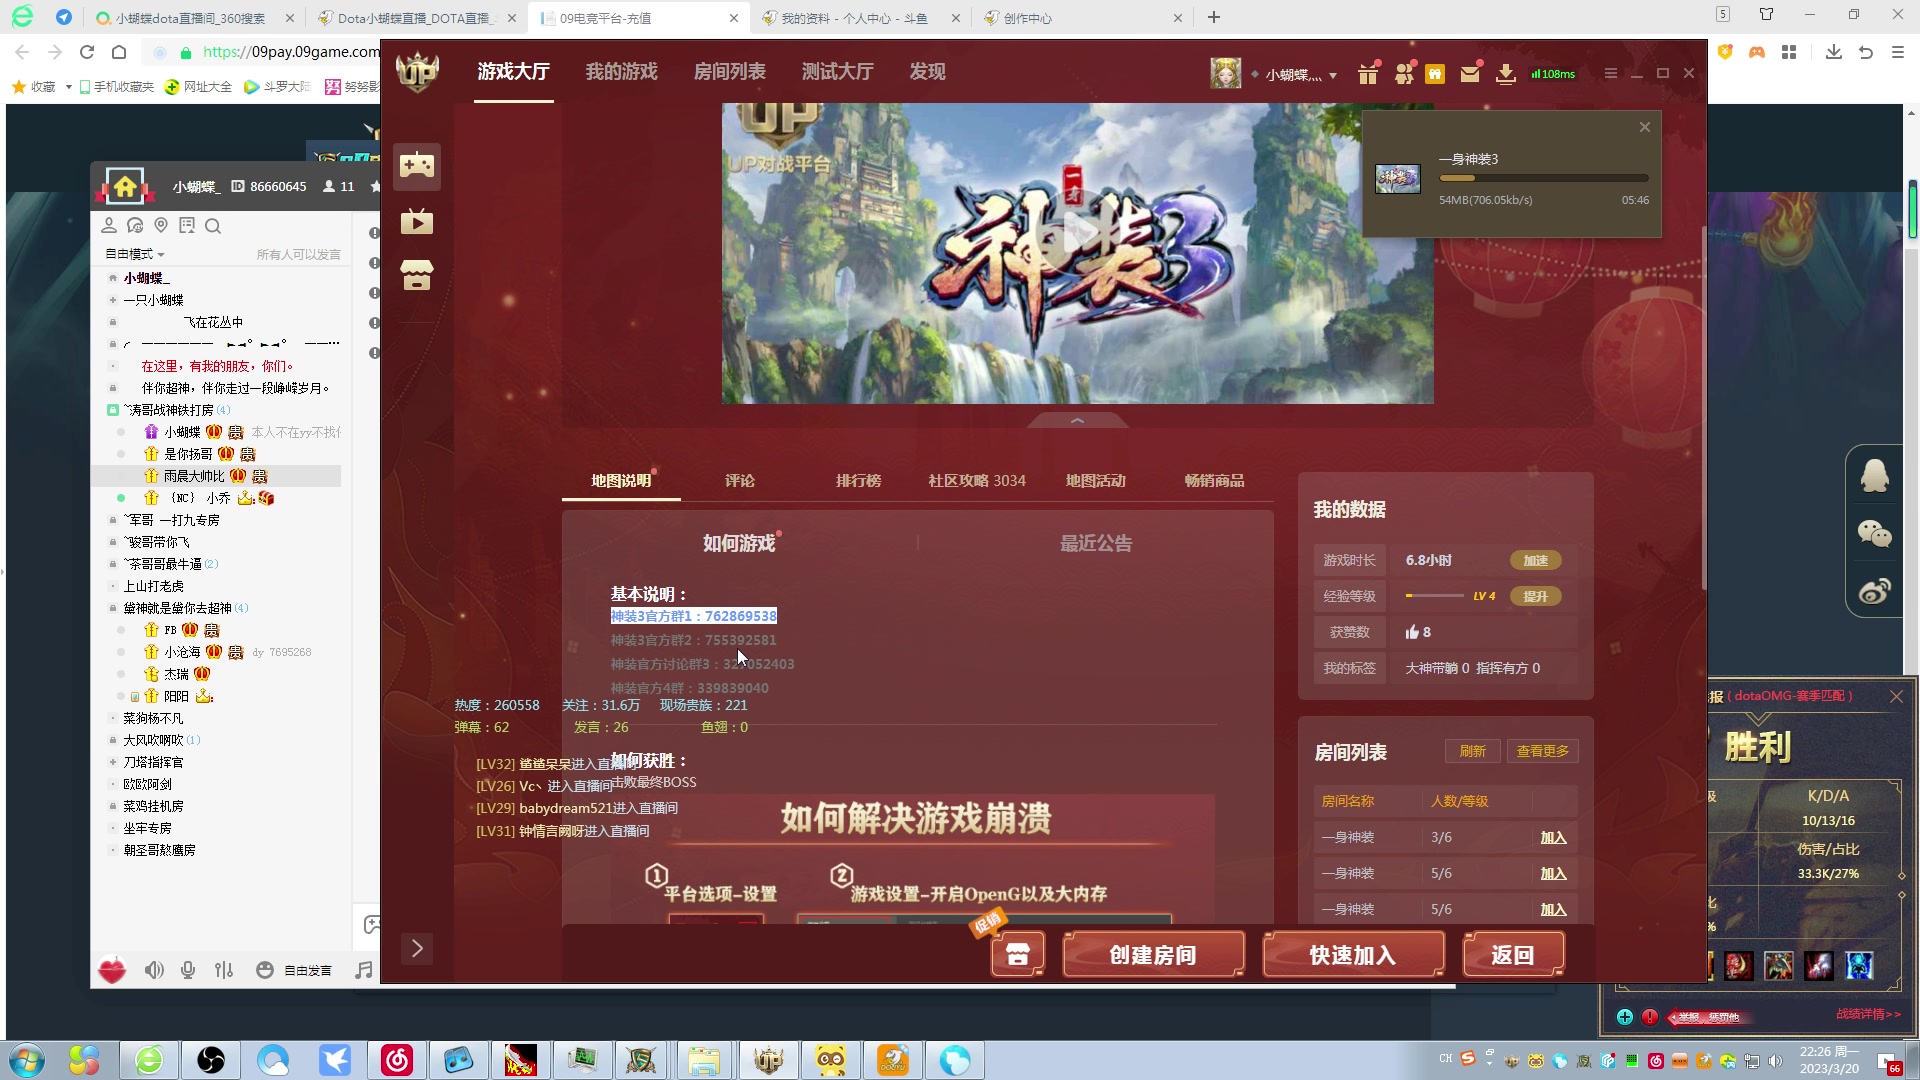Expand the 耸神就是耸你去超神 channel

pos(113,608)
